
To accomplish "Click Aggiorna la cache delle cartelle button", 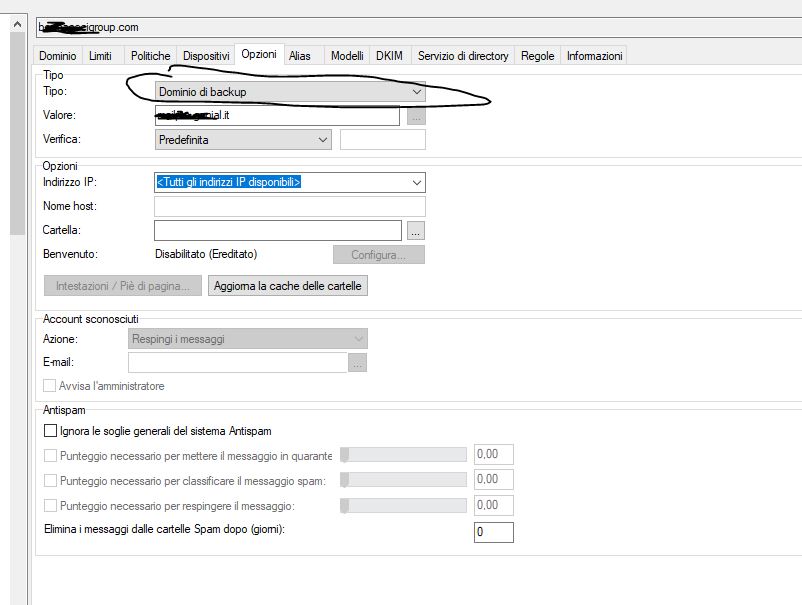I will pyautogui.click(x=288, y=286).
